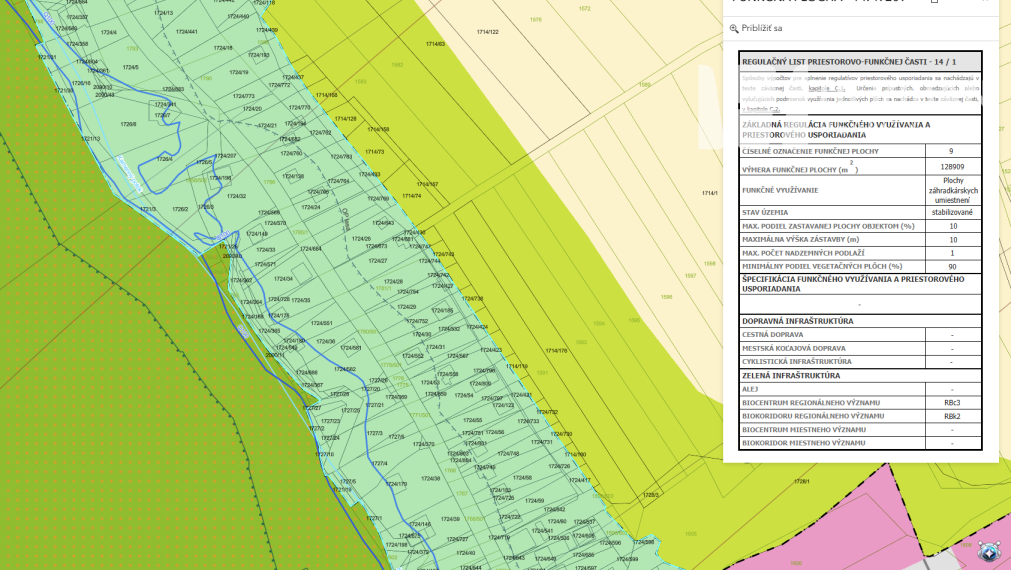Click the "Zelená infraštruktúra" section heading
This screenshot has width=1011, height=570.
coord(791,375)
